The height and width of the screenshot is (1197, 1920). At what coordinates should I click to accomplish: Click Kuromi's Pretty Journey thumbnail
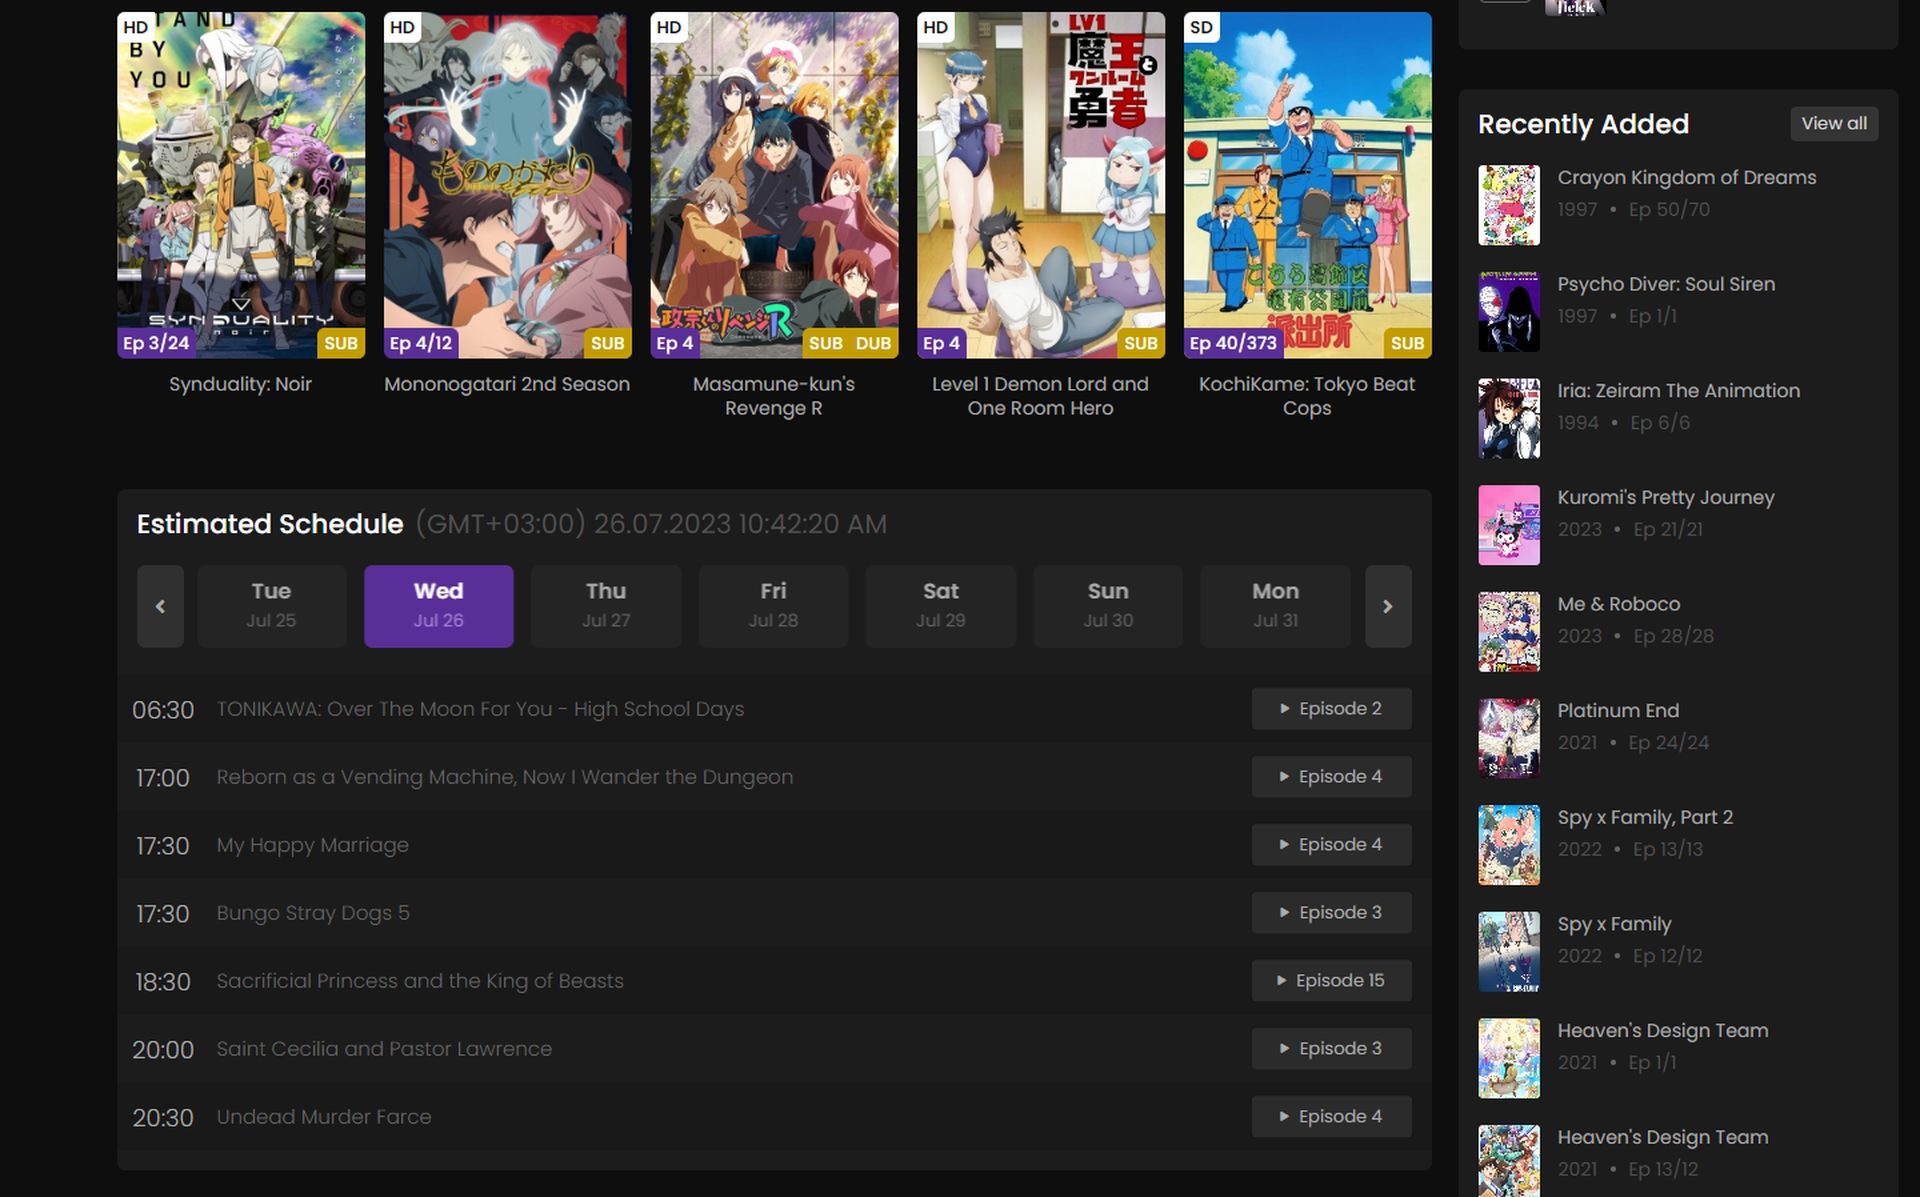click(x=1509, y=525)
